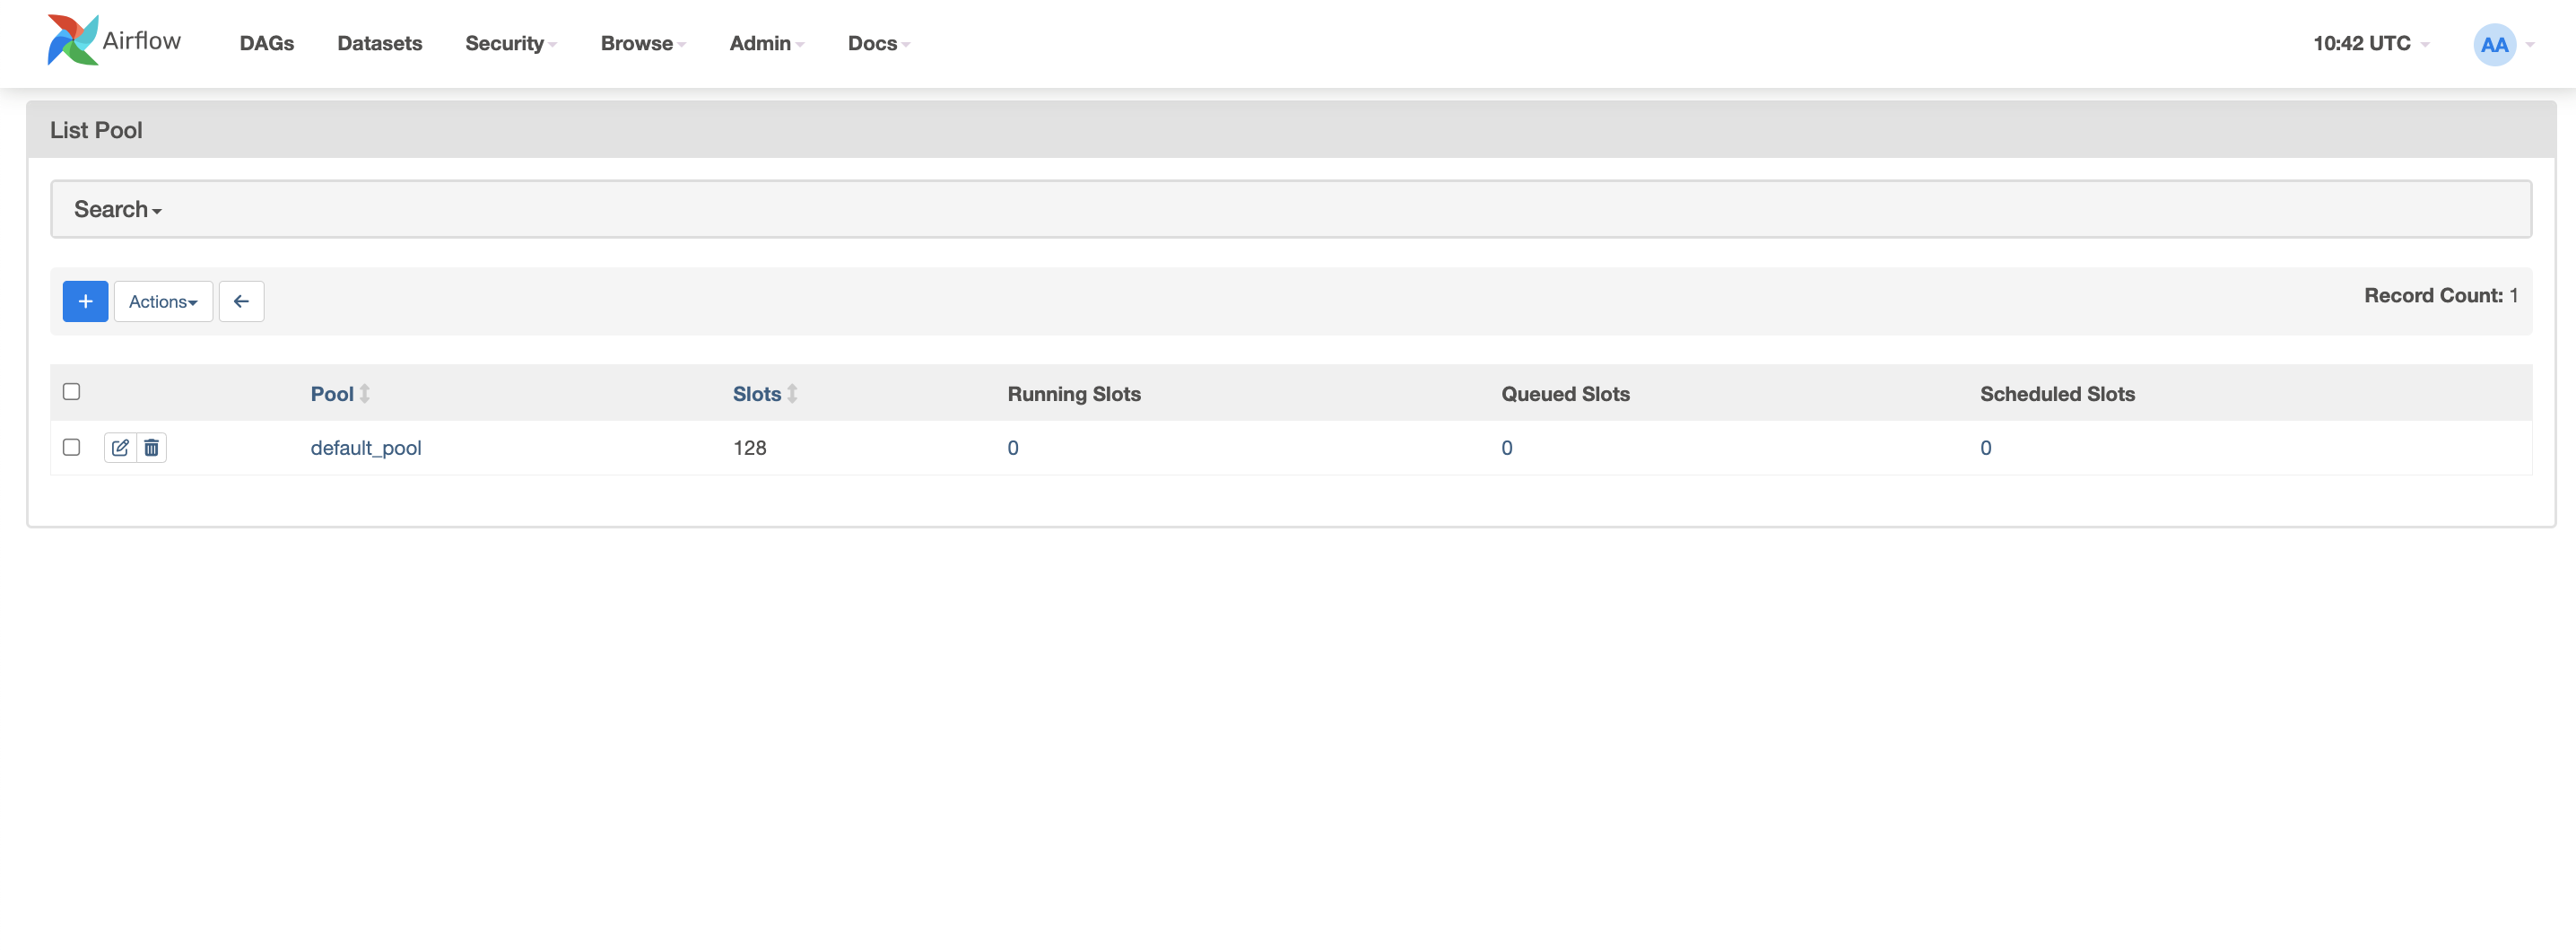Open the AA user avatar menu
Image resolution: width=2576 pixels, height=951 pixels.
point(2497,43)
